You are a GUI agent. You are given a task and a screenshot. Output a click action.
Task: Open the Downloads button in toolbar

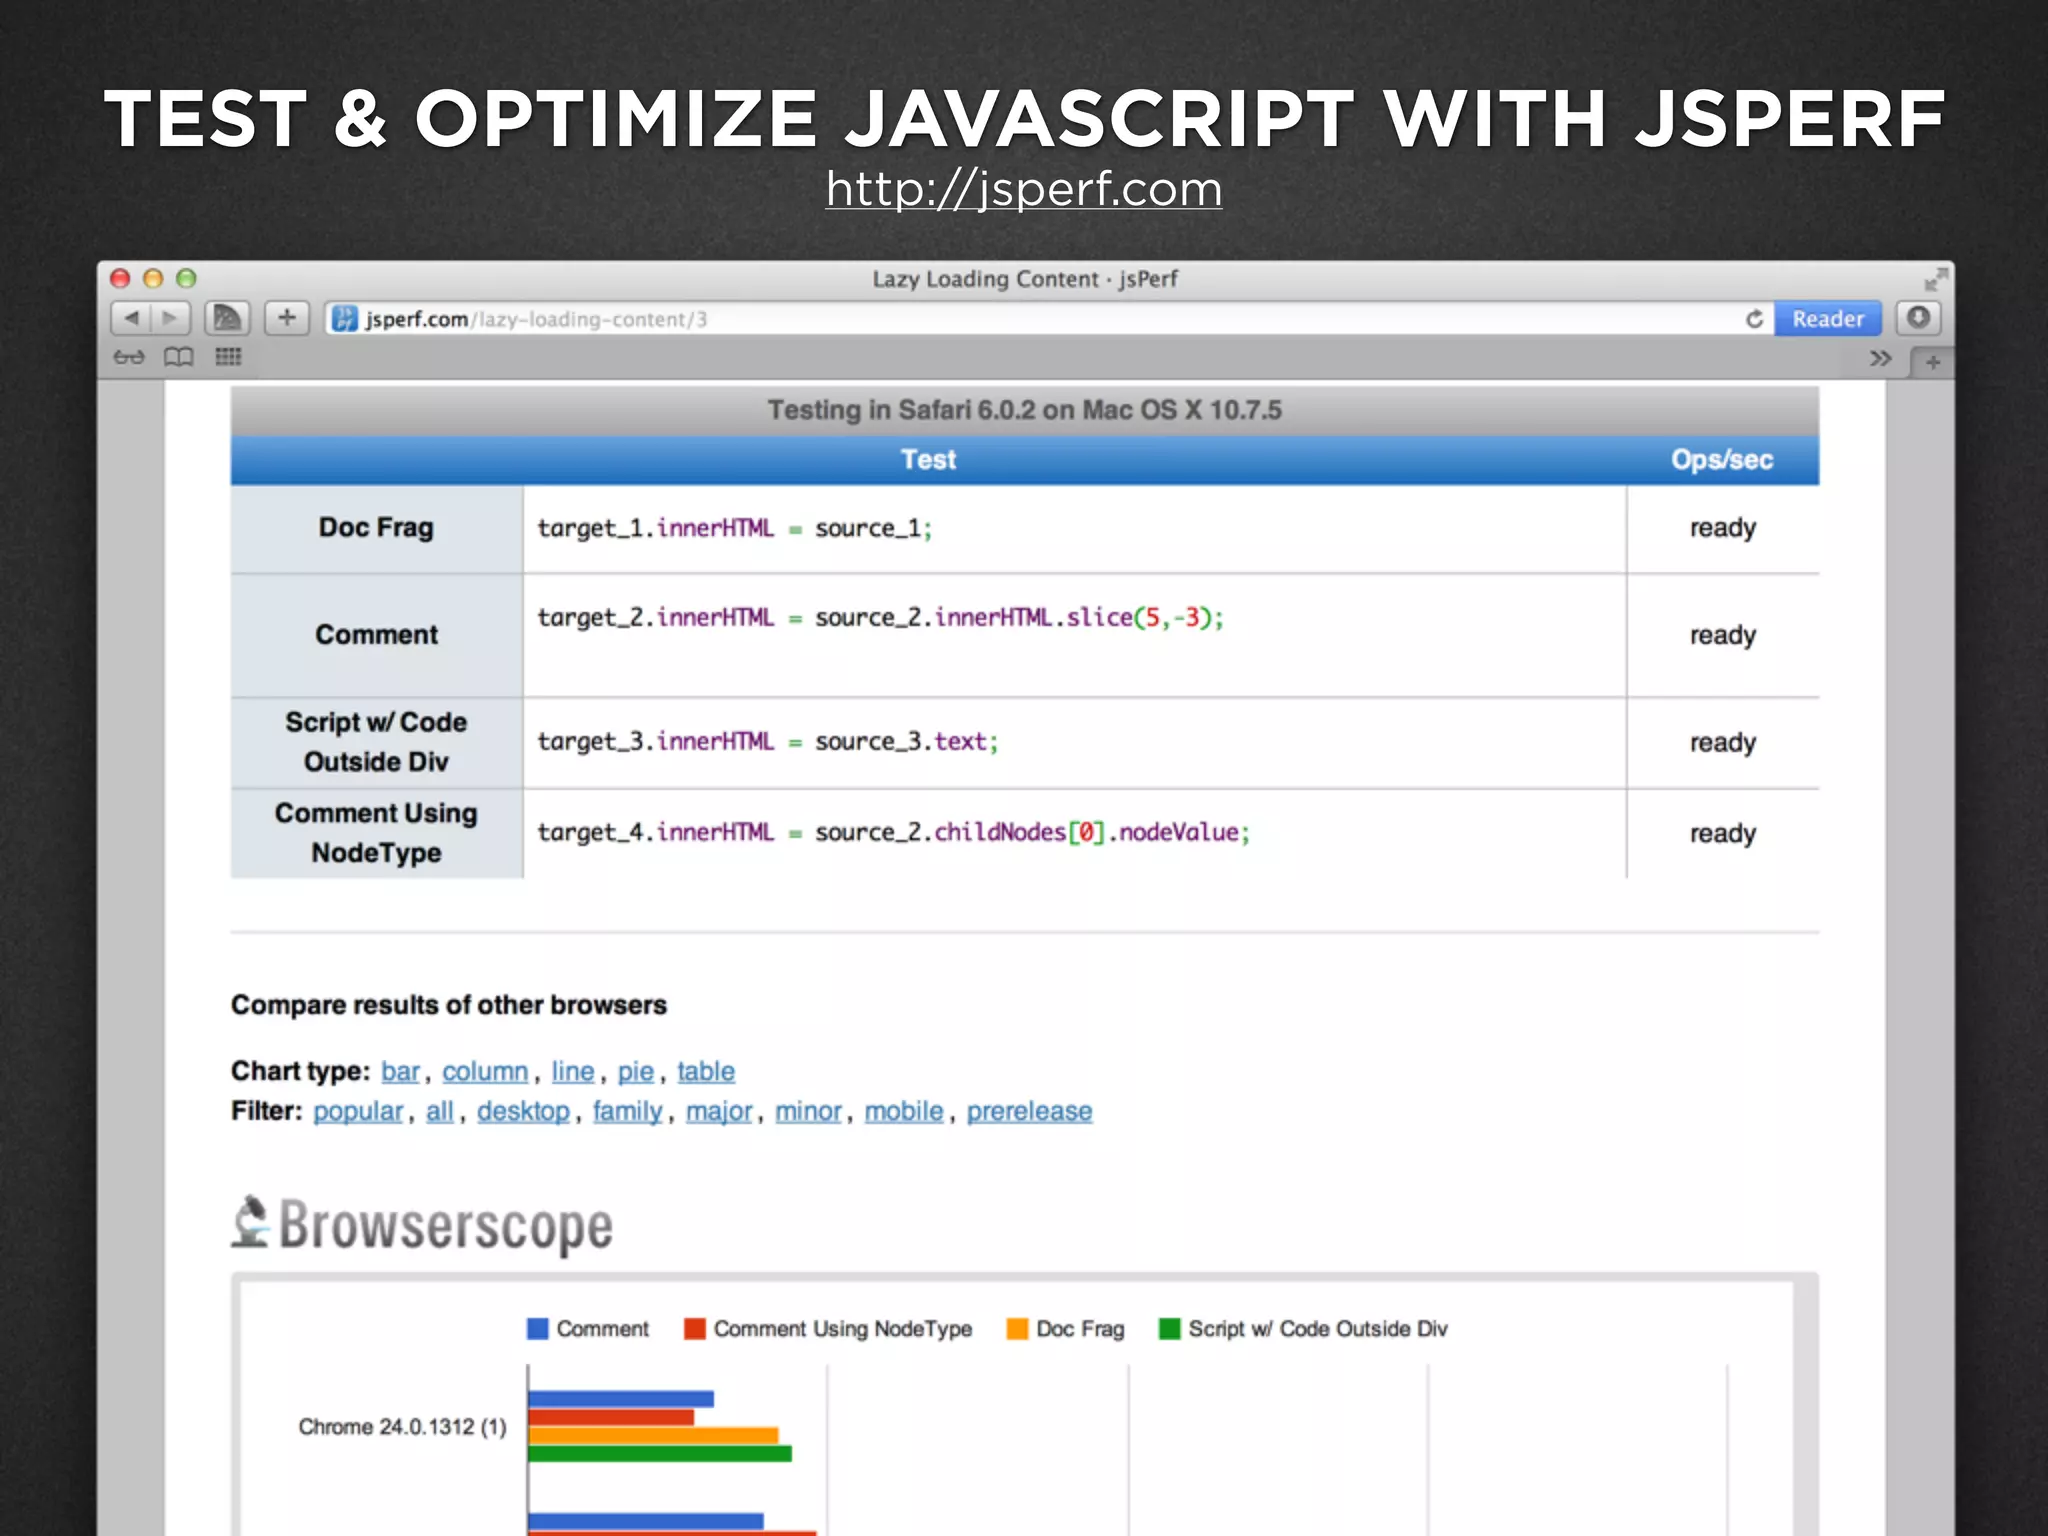click(1918, 318)
